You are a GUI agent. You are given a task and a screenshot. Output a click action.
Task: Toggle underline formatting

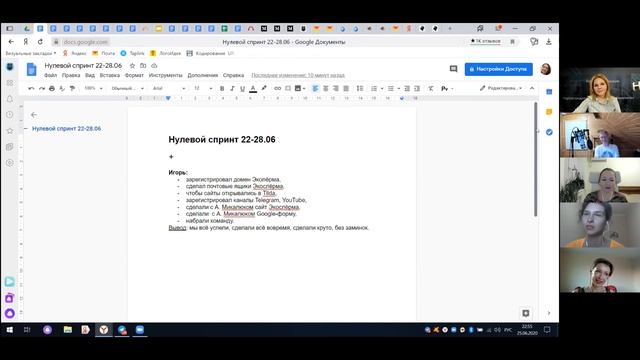pos(242,88)
